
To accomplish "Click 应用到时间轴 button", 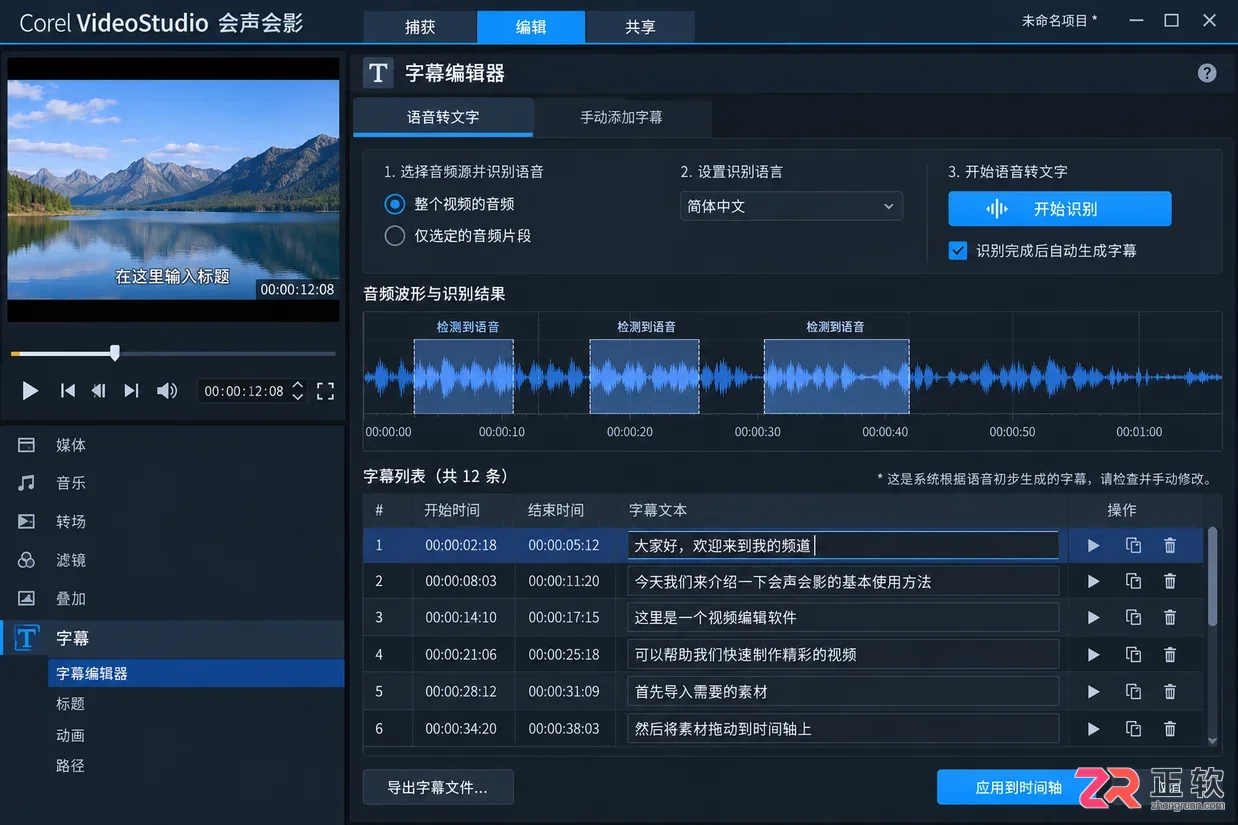I will tap(1018, 787).
